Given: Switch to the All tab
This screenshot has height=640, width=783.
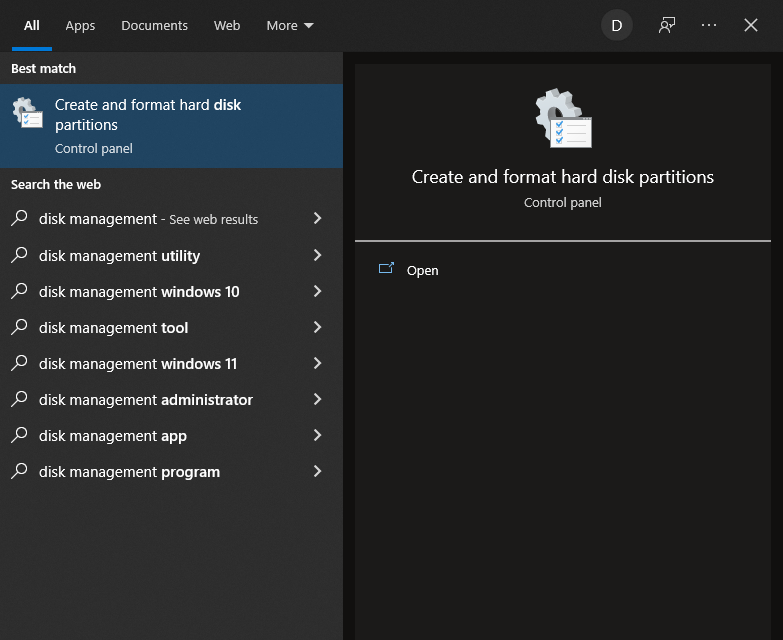Looking at the screenshot, I should pyautogui.click(x=31, y=25).
